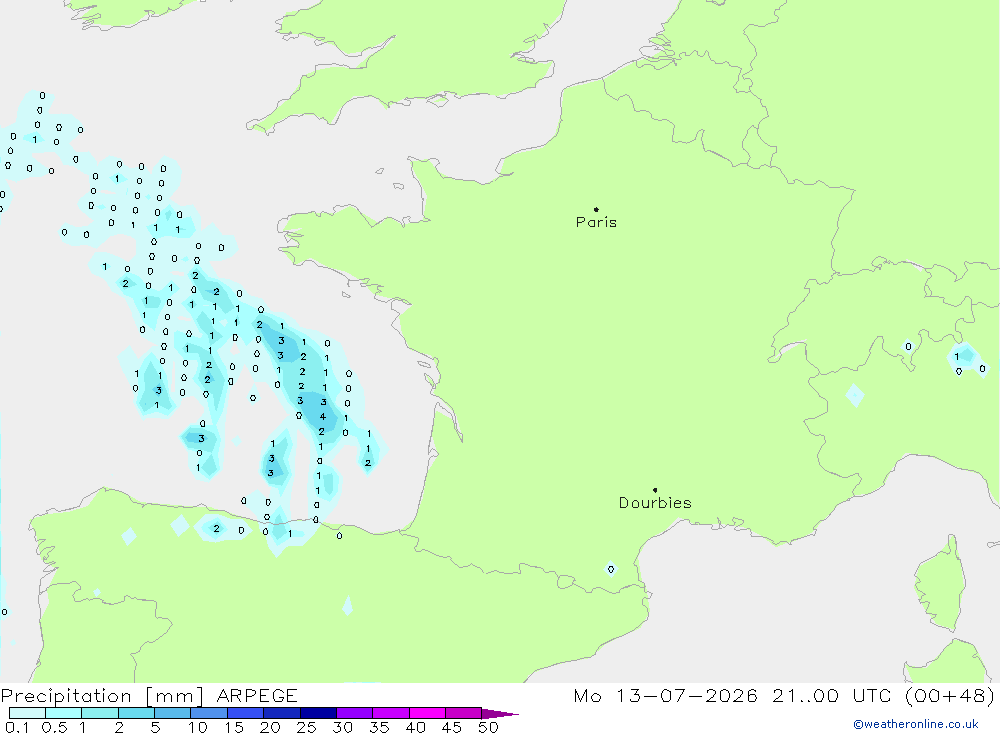The height and width of the screenshot is (733, 1000).
Task: Open the weatheronline.co.uk copyright link
Action: [916, 724]
